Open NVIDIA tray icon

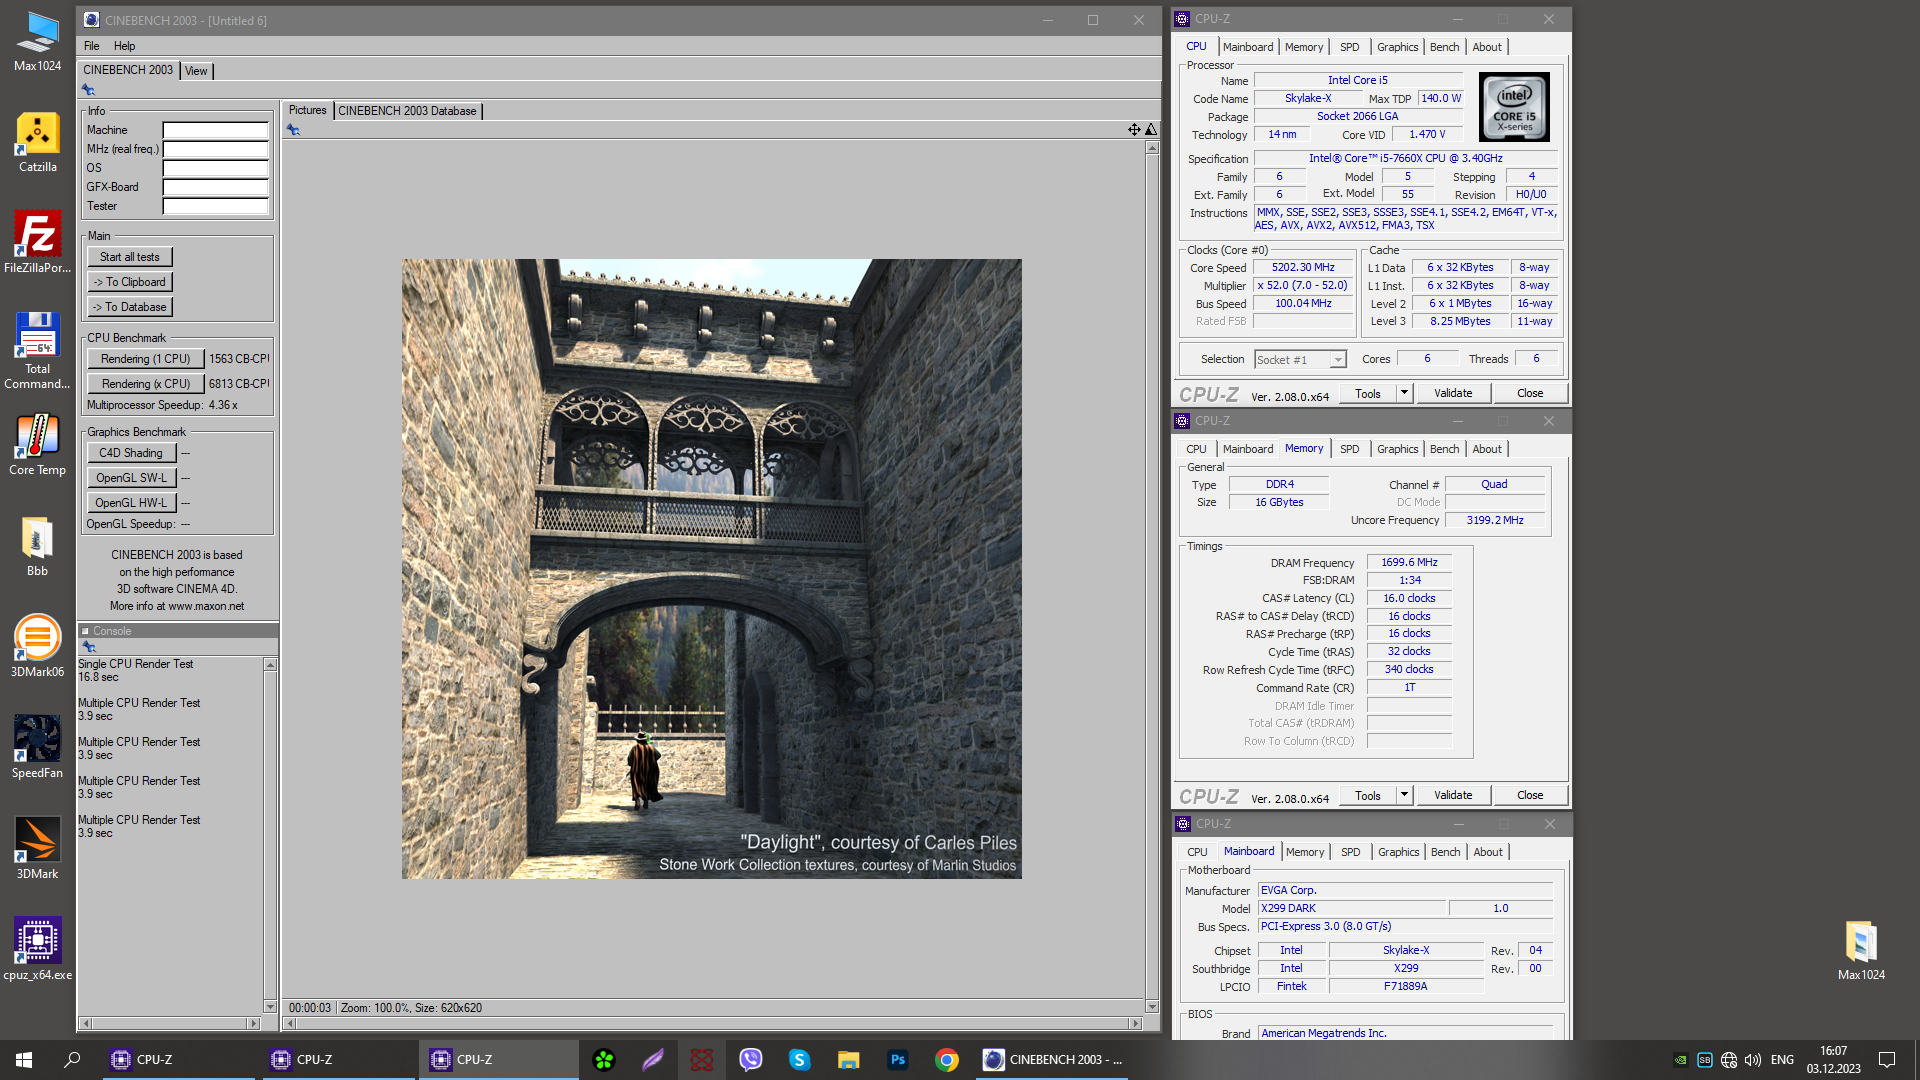click(x=1680, y=1060)
